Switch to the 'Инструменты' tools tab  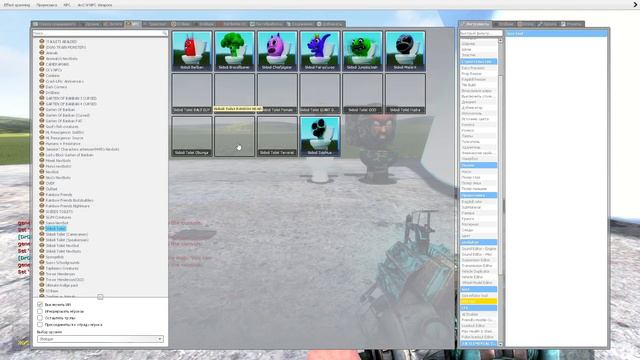click(x=475, y=24)
